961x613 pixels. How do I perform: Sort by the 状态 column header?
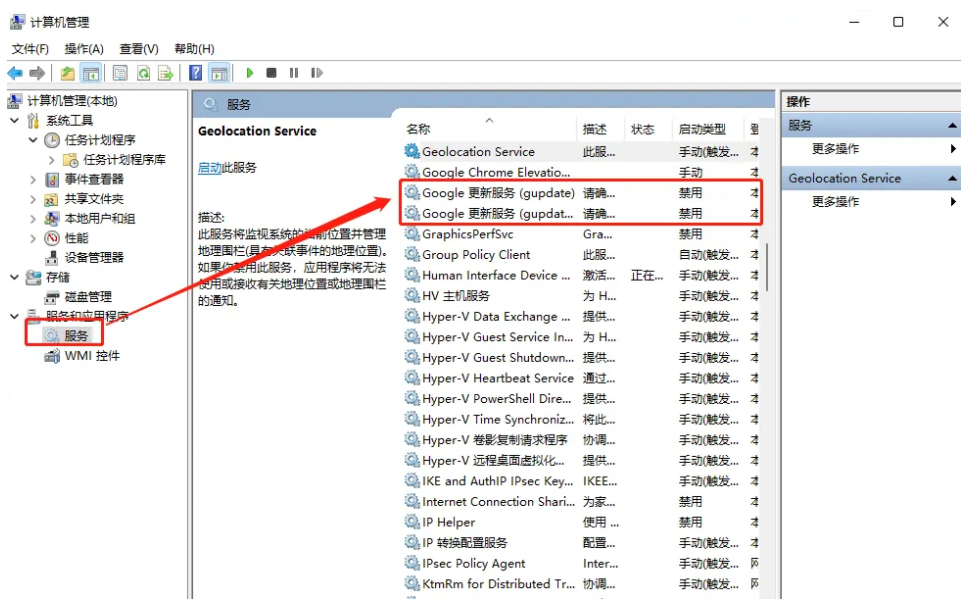pyautogui.click(x=643, y=129)
